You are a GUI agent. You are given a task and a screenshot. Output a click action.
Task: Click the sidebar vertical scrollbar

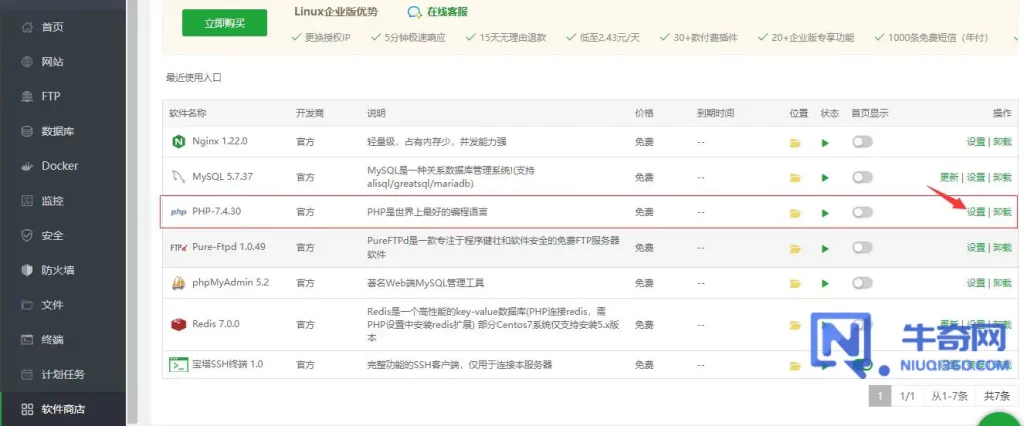point(133,213)
